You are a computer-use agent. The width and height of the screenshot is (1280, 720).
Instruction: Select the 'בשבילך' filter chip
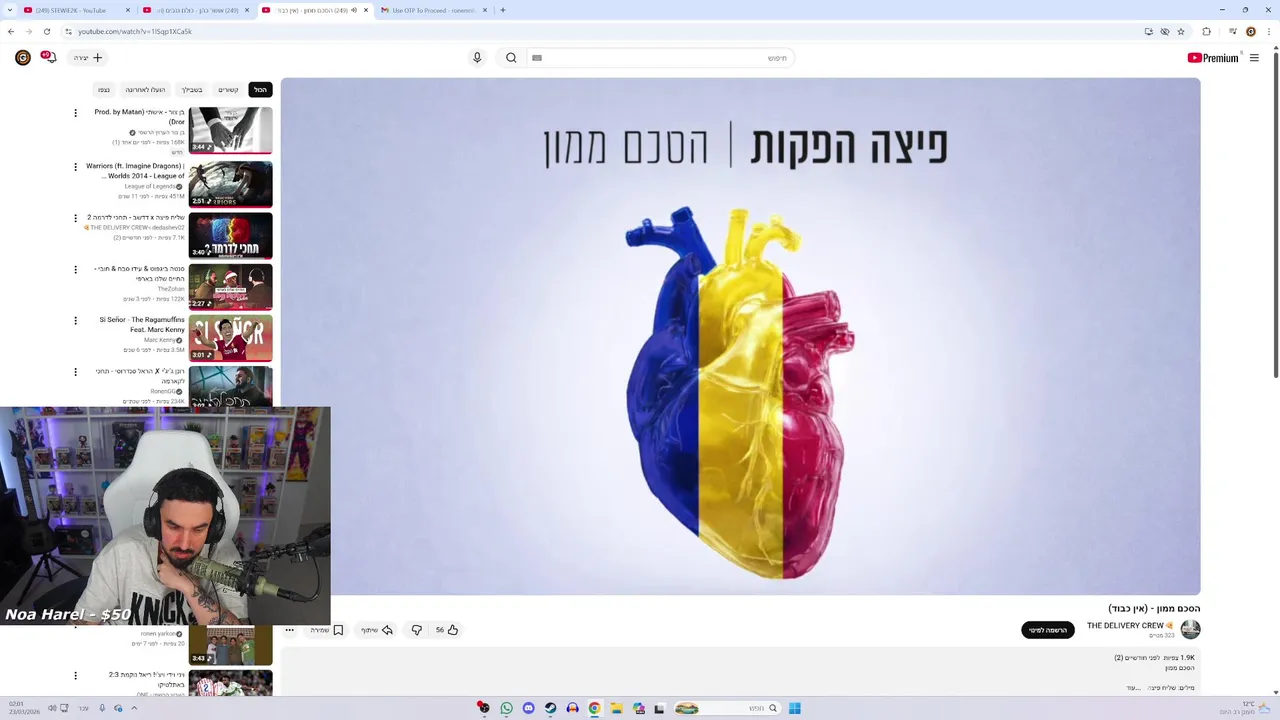tap(191, 90)
